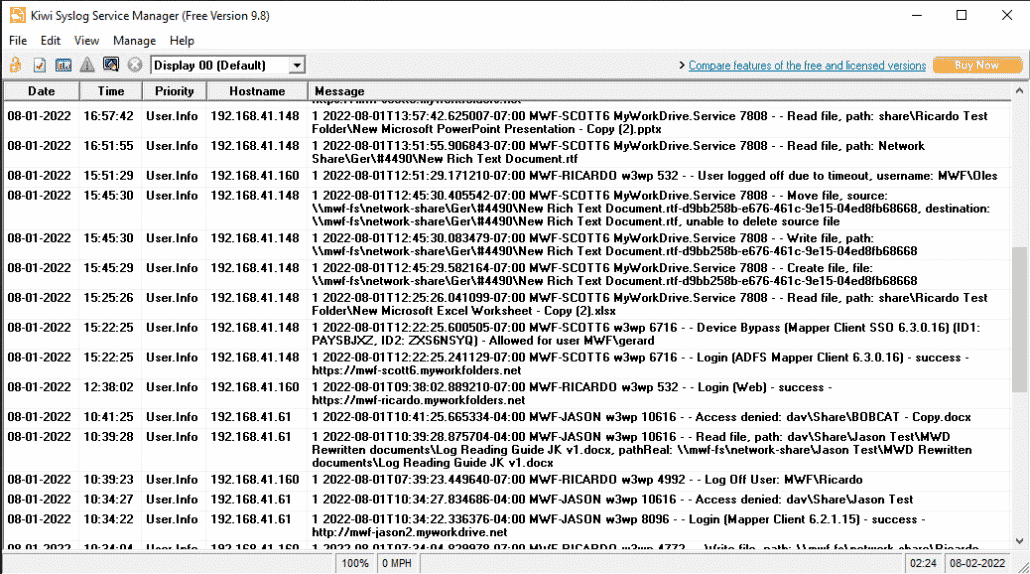
Task: Click the padlock icon in the toolbar
Action: 16,66
